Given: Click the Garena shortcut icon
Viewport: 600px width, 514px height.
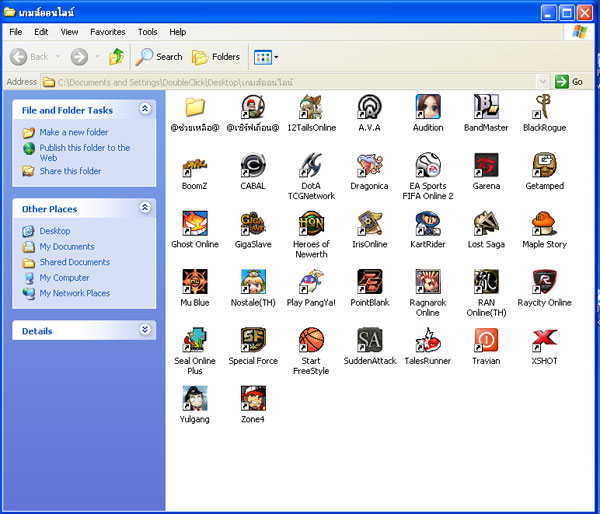Looking at the screenshot, I should click(486, 165).
